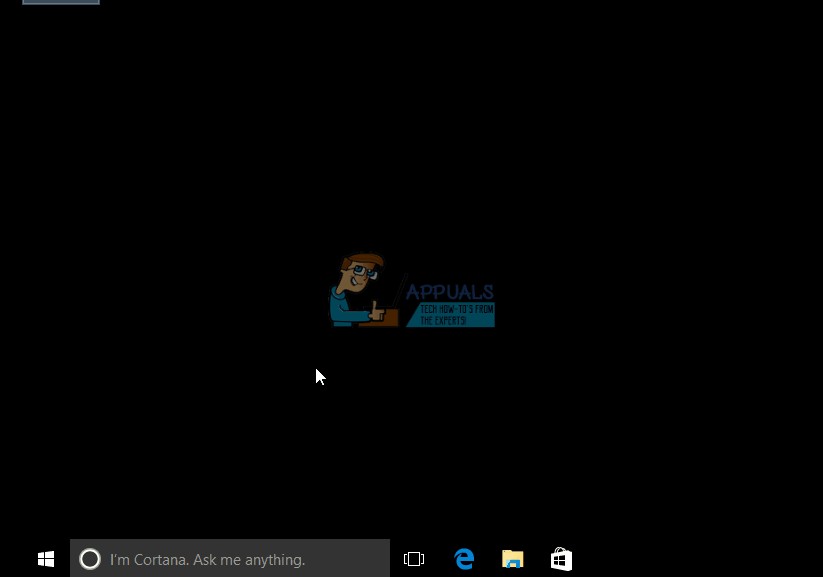Click the partial window at top left
The height and width of the screenshot is (577, 823).
pyautogui.click(x=60, y=2)
